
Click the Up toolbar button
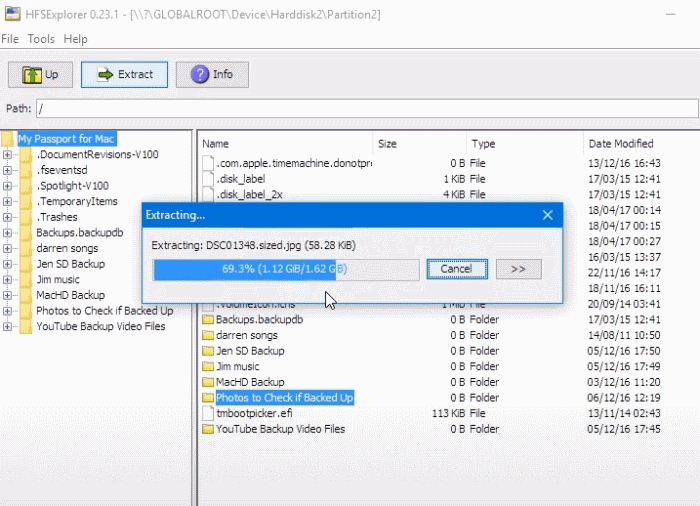point(40,75)
